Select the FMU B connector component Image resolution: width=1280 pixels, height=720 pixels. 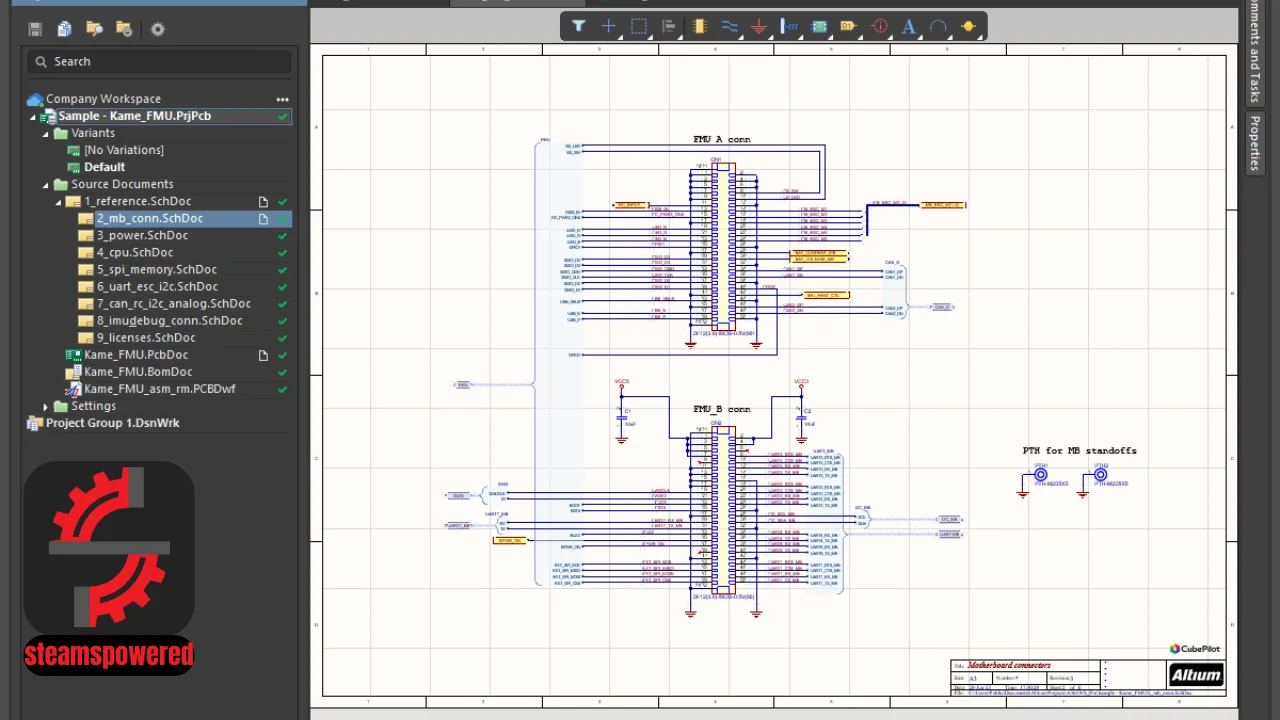pos(722,511)
